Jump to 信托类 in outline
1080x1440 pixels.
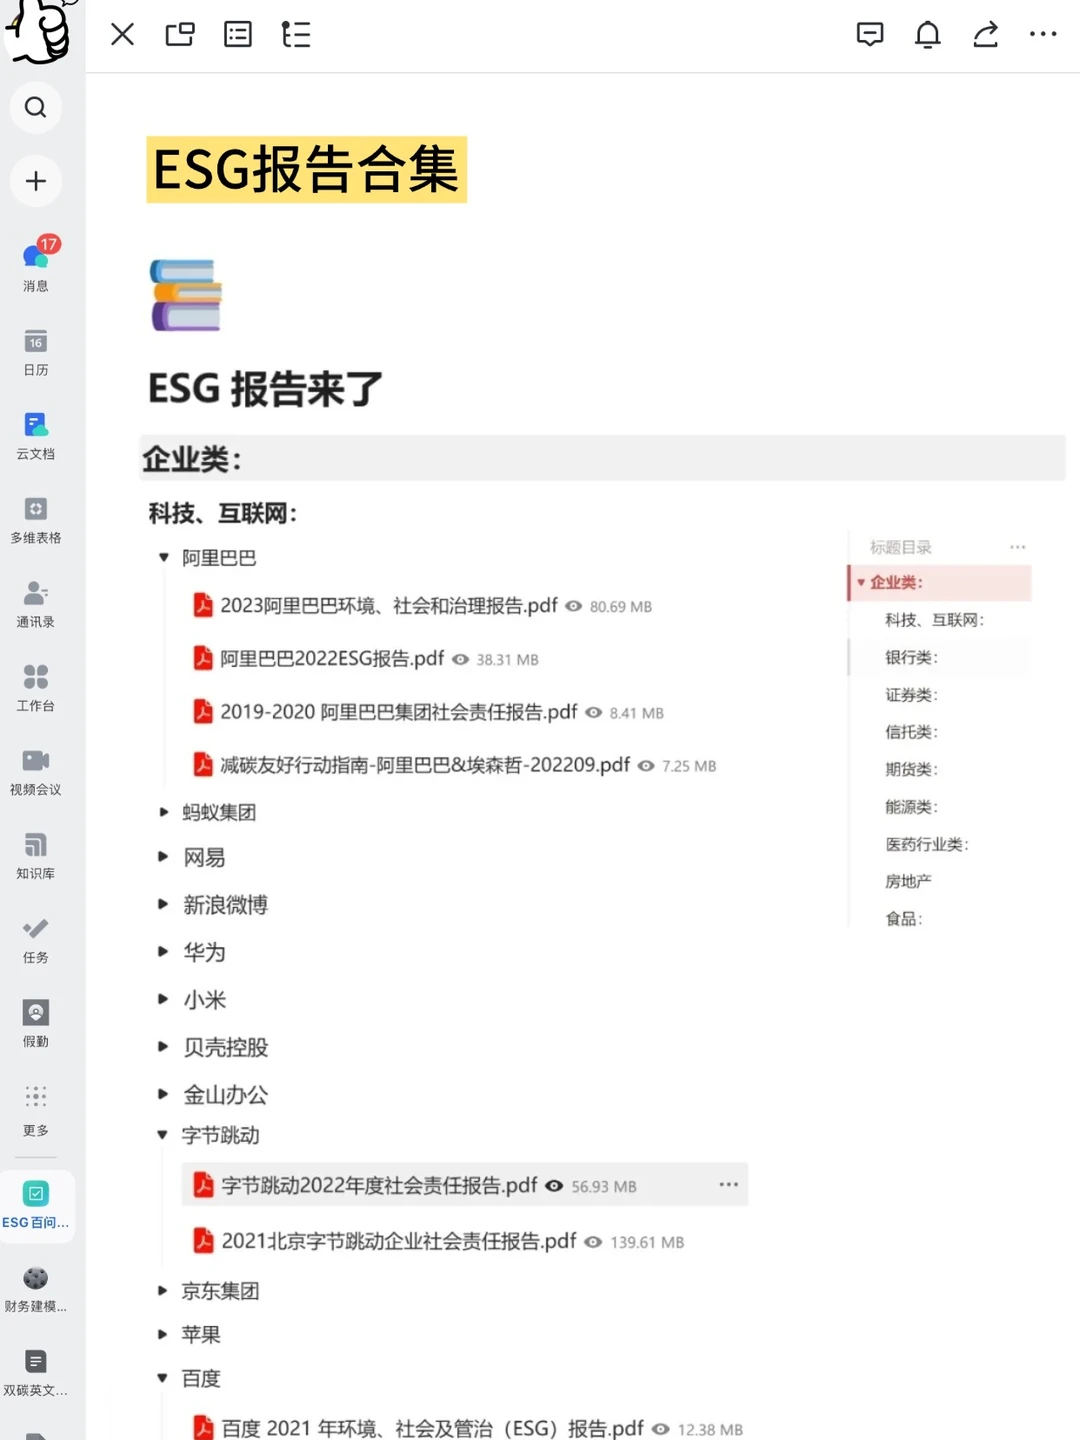tap(911, 732)
